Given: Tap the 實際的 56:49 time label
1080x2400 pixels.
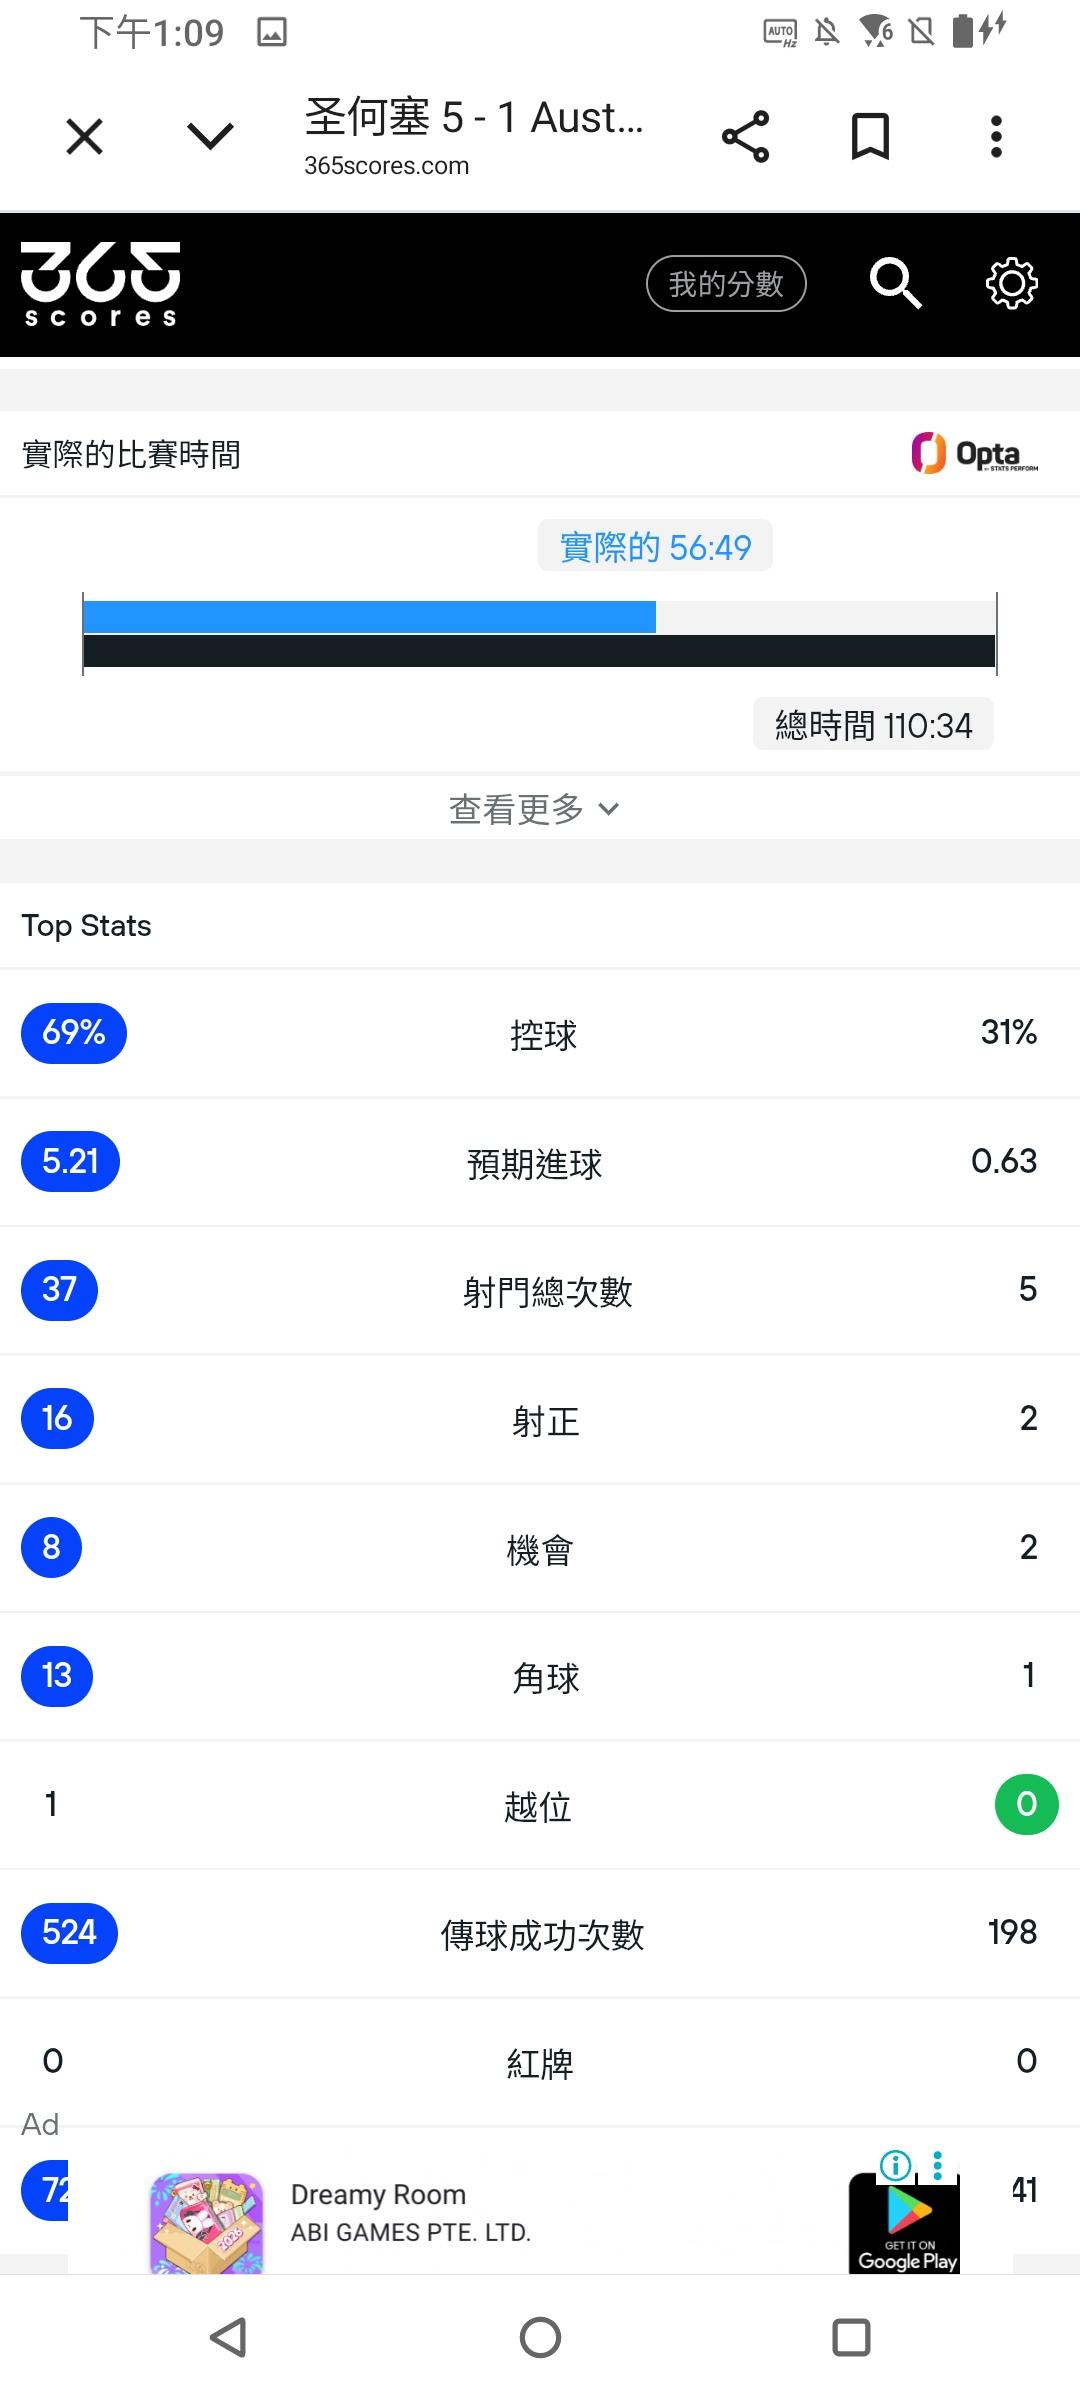Looking at the screenshot, I should point(655,546).
